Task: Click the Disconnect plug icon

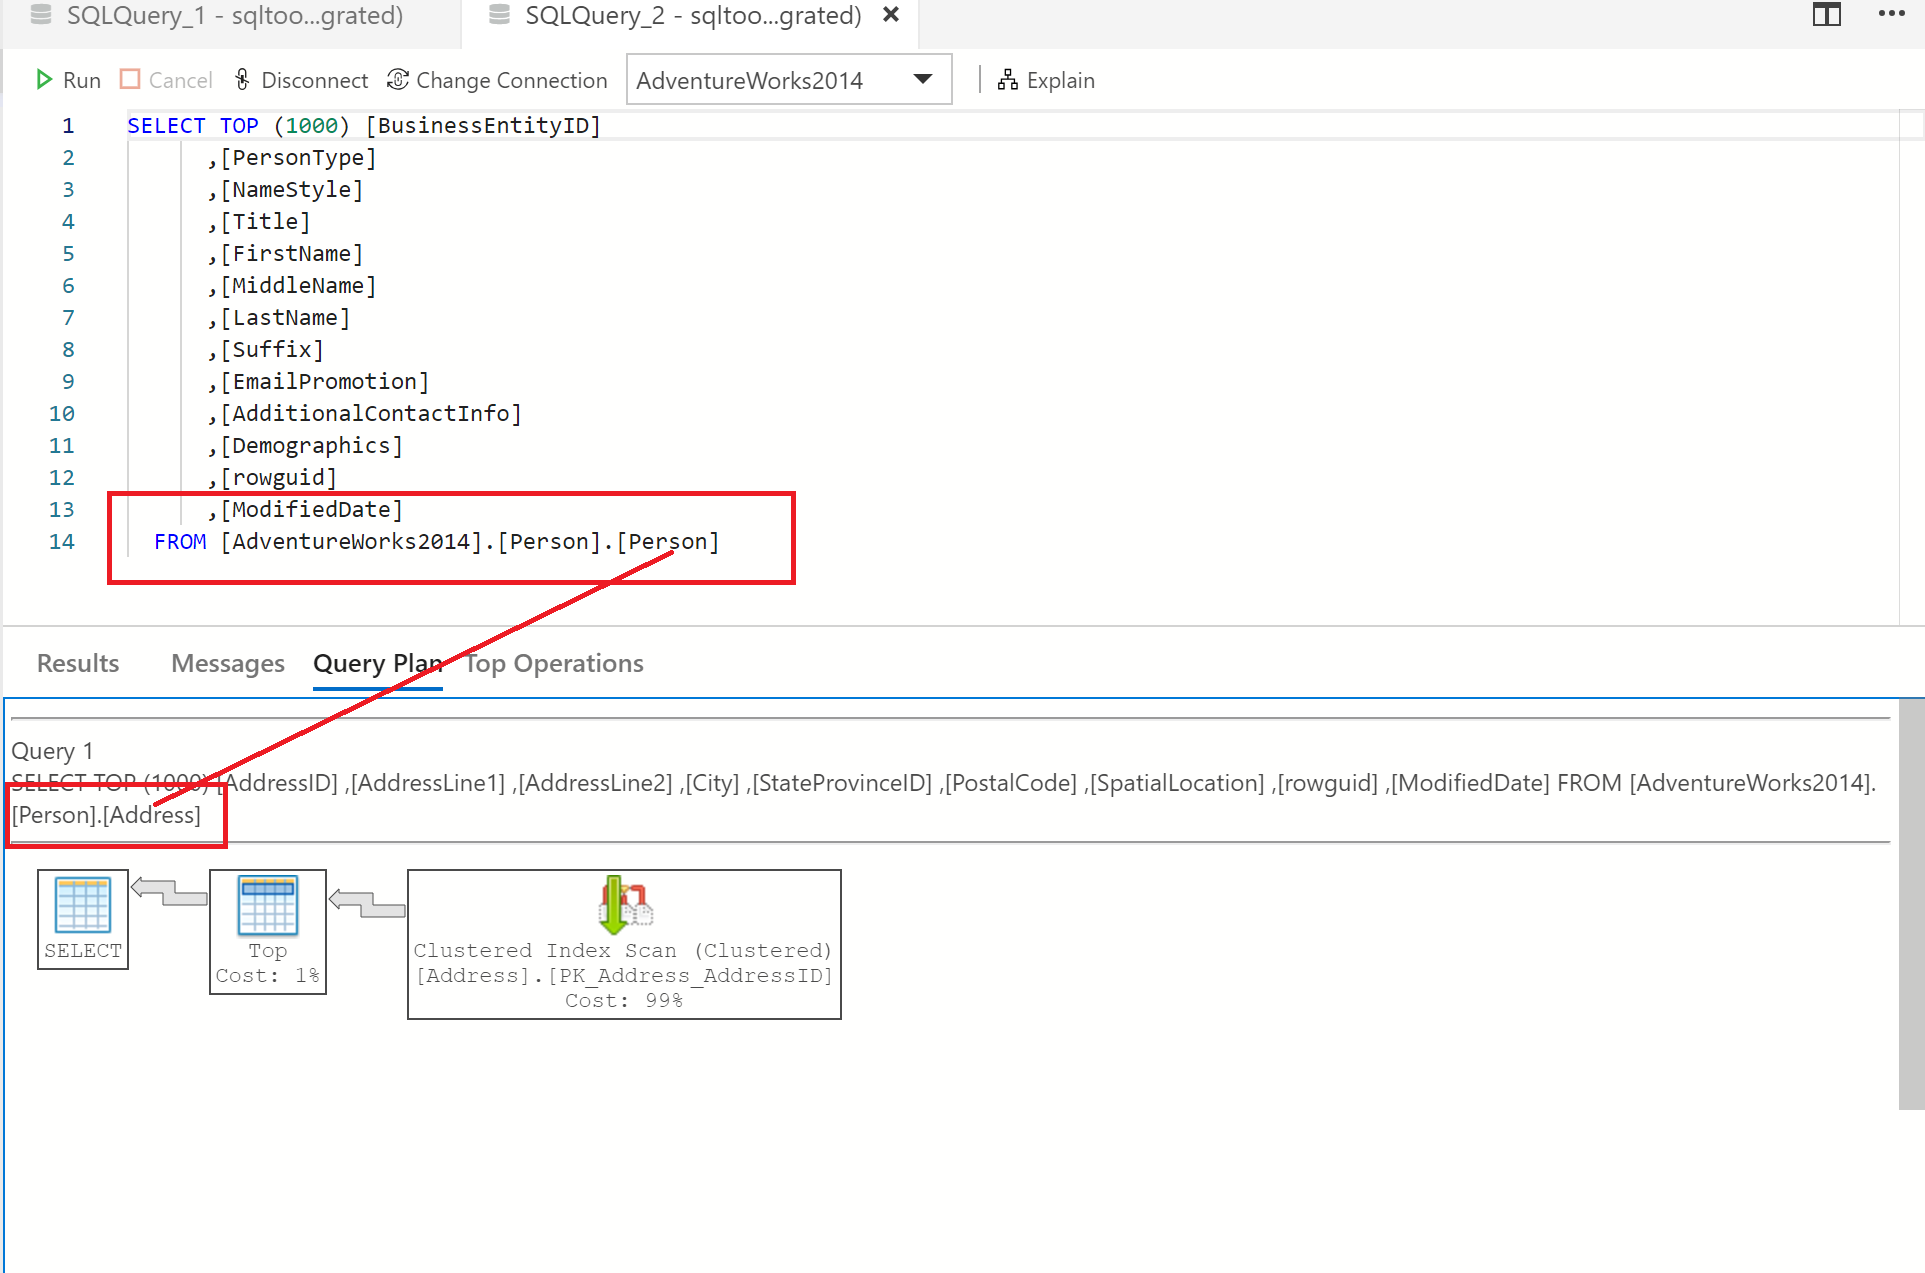Action: coord(242,80)
